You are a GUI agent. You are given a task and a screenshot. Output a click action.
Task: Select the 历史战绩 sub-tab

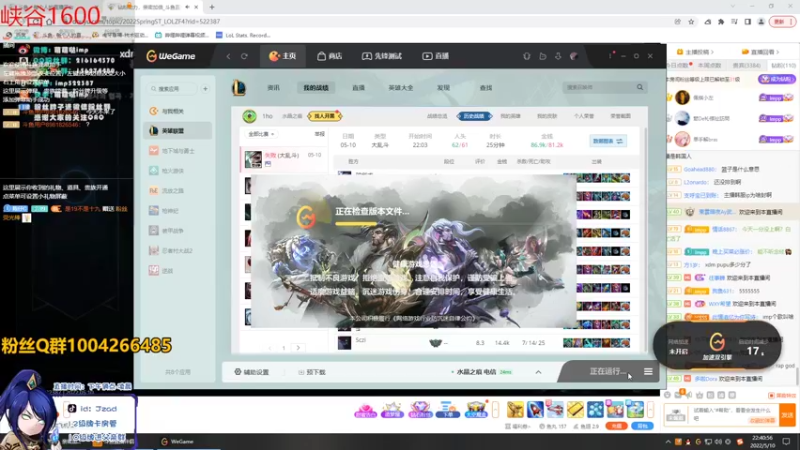pyautogui.click(x=474, y=116)
